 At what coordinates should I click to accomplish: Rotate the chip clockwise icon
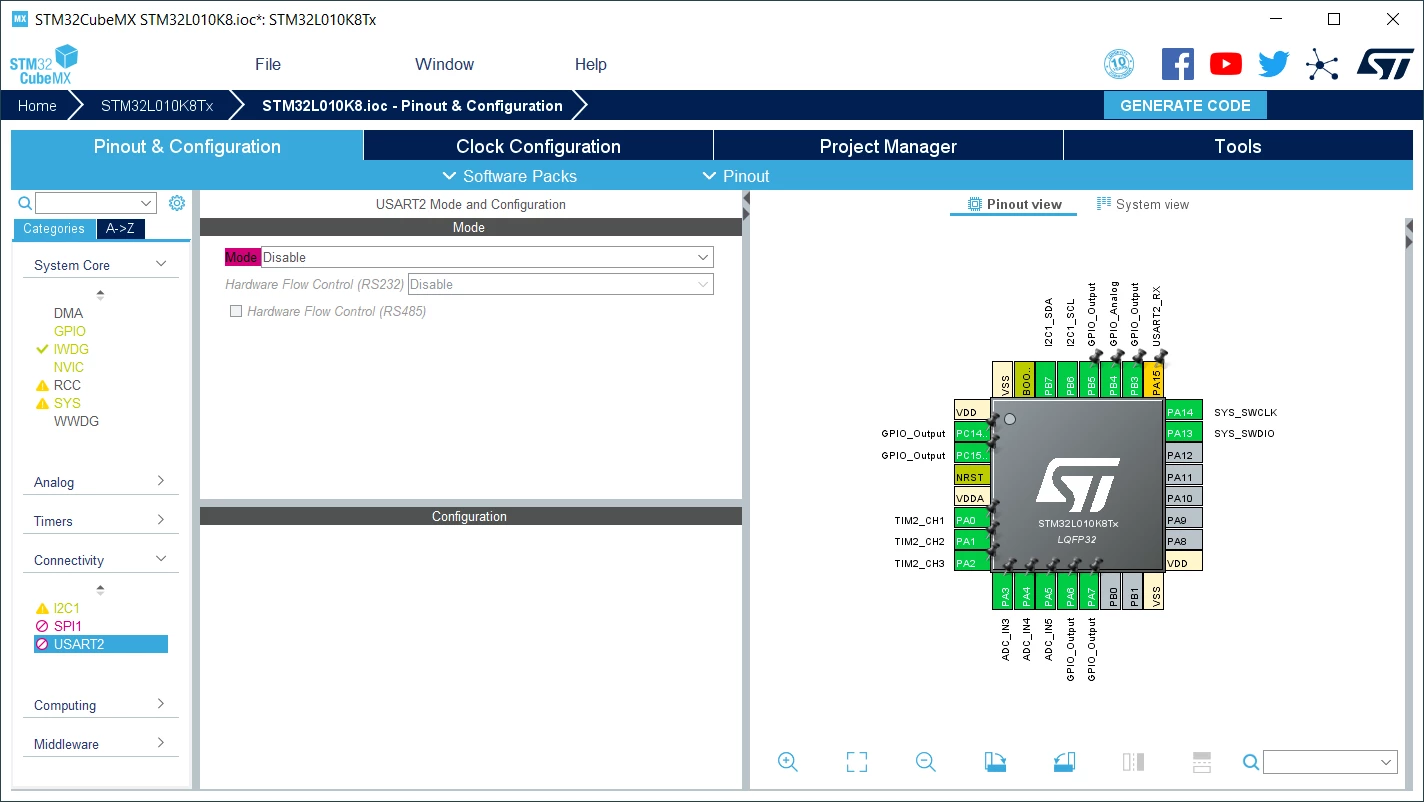[x=995, y=762]
